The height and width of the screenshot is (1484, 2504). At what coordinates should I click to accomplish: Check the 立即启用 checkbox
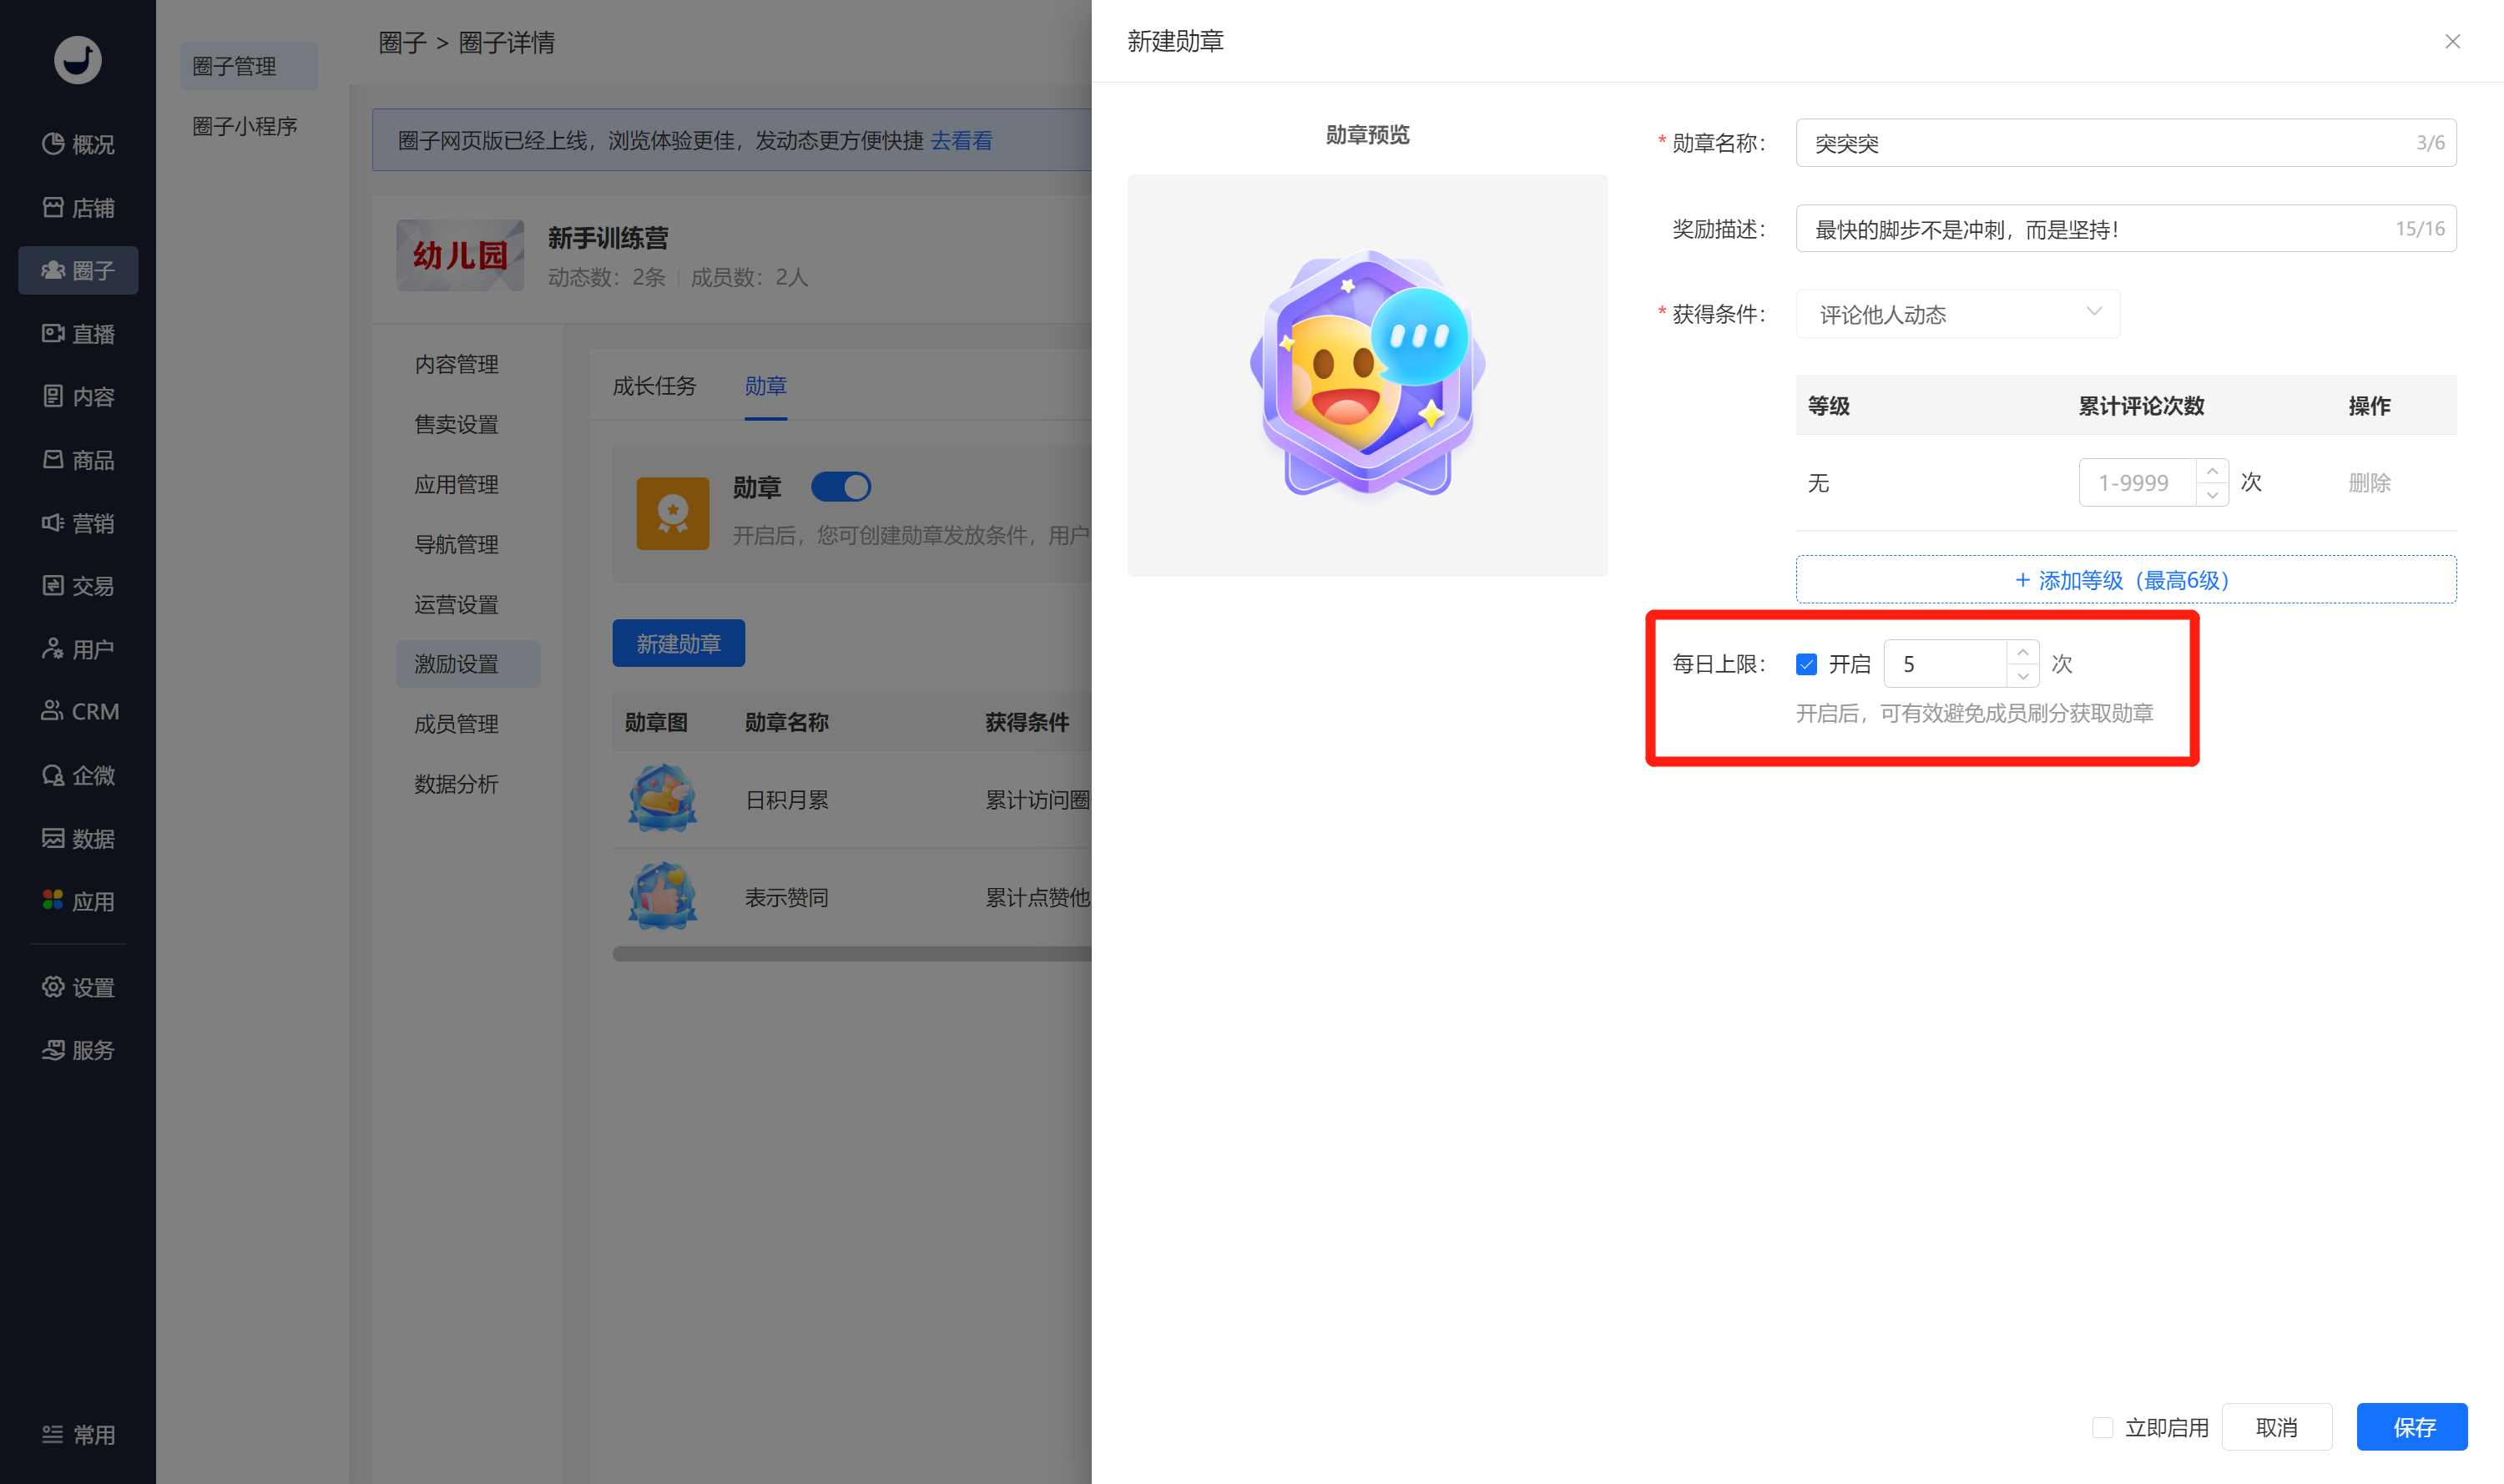2102,1427
